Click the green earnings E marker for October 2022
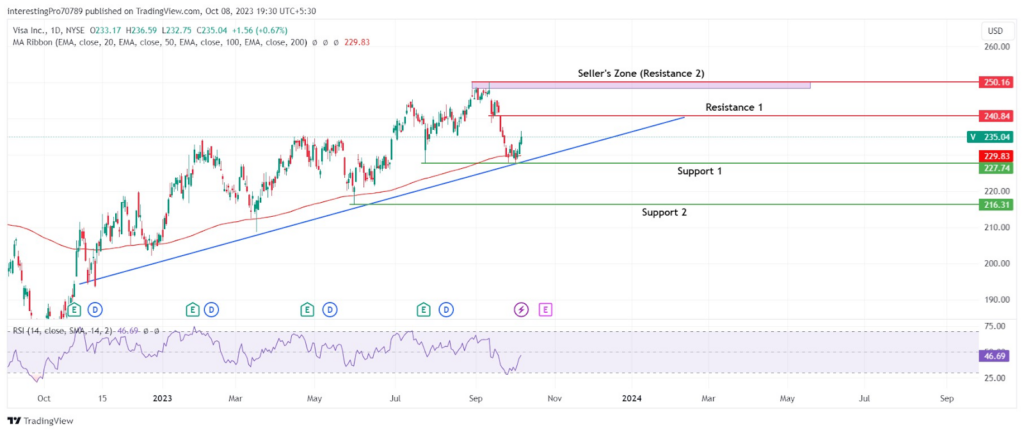This screenshot has width=1024, height=433. pyautogui.click(x=74, y=309)
